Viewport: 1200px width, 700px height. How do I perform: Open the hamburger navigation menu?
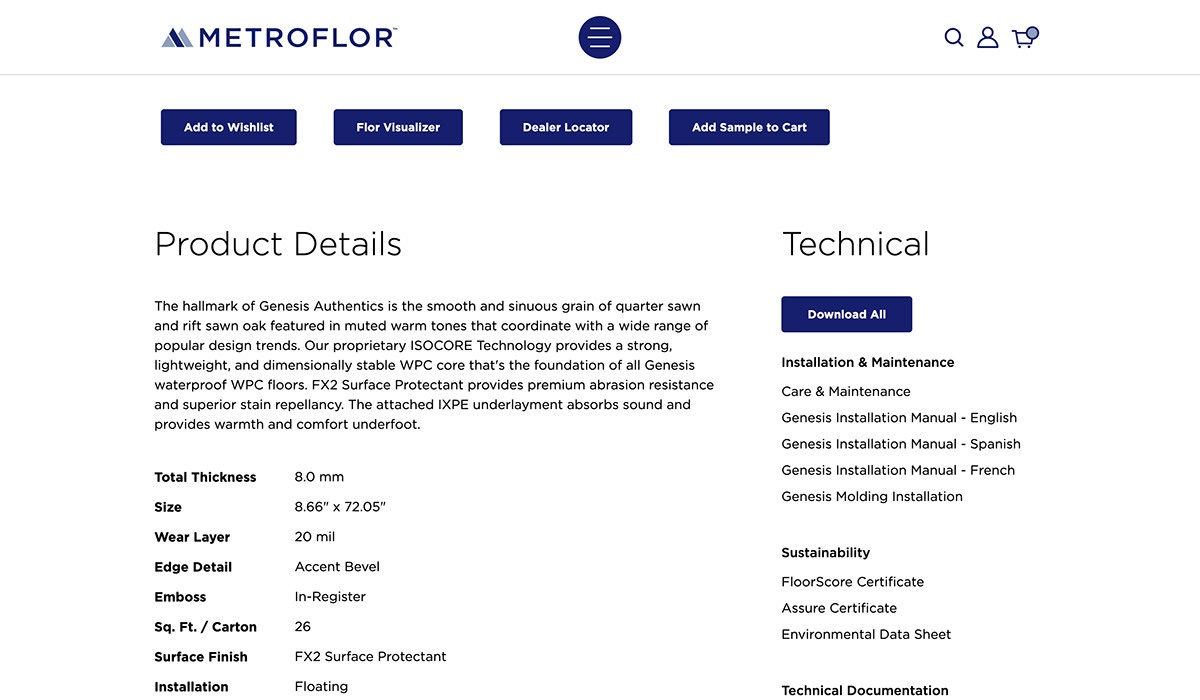pos(600,38)
